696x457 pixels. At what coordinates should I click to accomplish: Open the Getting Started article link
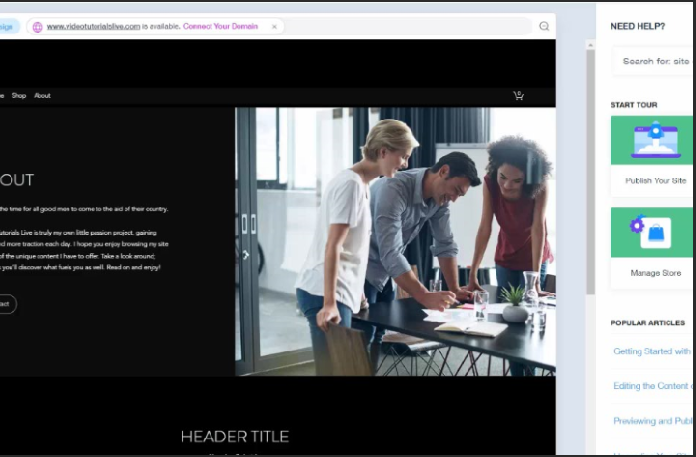[x=652, y=351]
